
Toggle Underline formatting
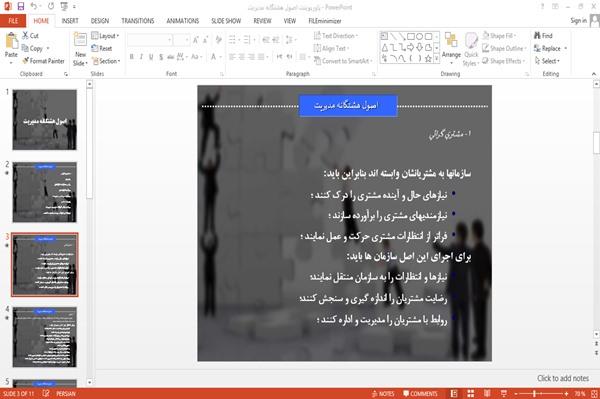151,57
